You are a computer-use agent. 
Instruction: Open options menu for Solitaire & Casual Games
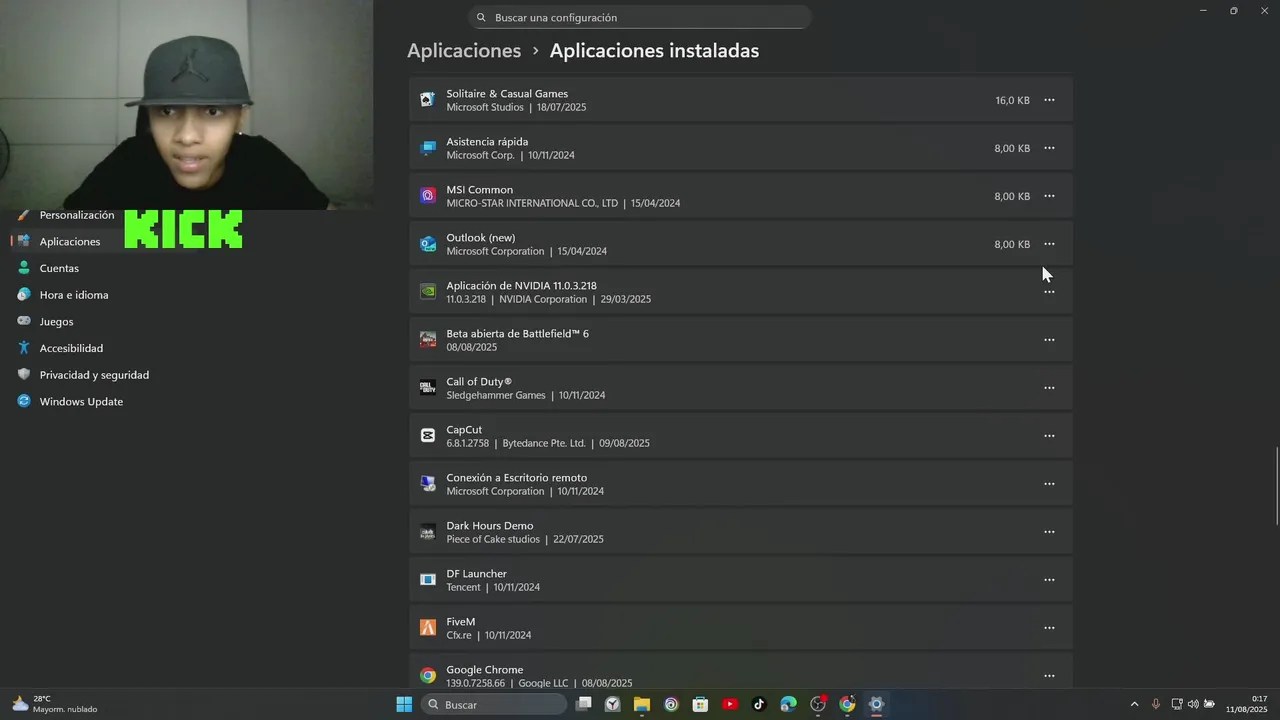[x=1049, y=100]
